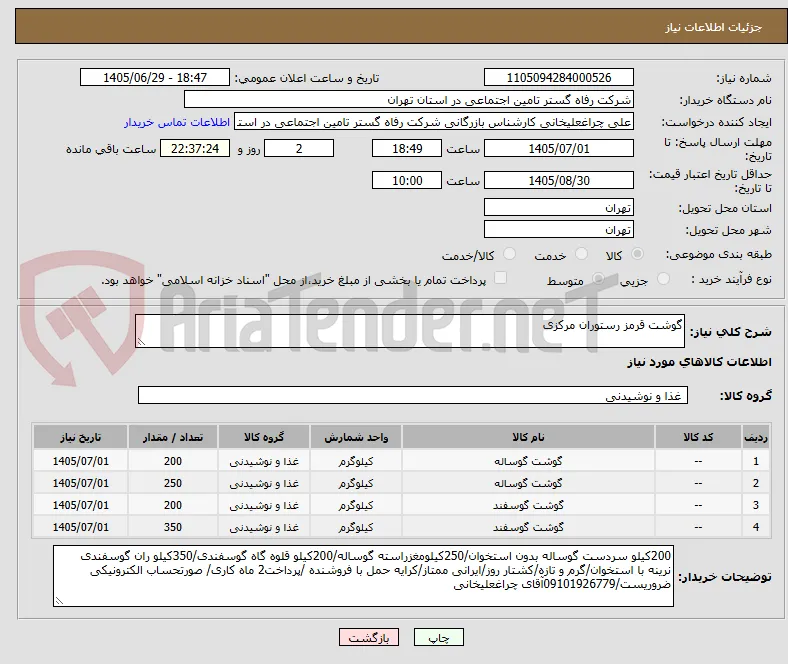Select the کالا radio button
The height and width of the screenshot is (664, 788).
click(637, 254)
